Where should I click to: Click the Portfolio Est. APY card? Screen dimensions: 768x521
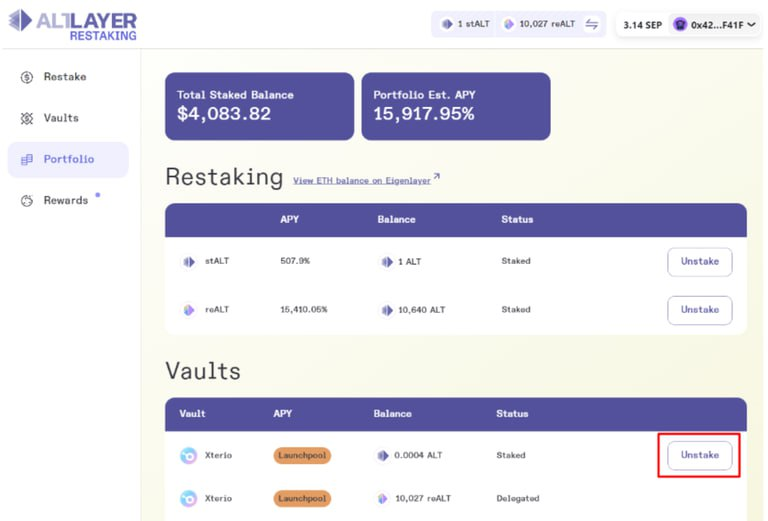point(456,106)
